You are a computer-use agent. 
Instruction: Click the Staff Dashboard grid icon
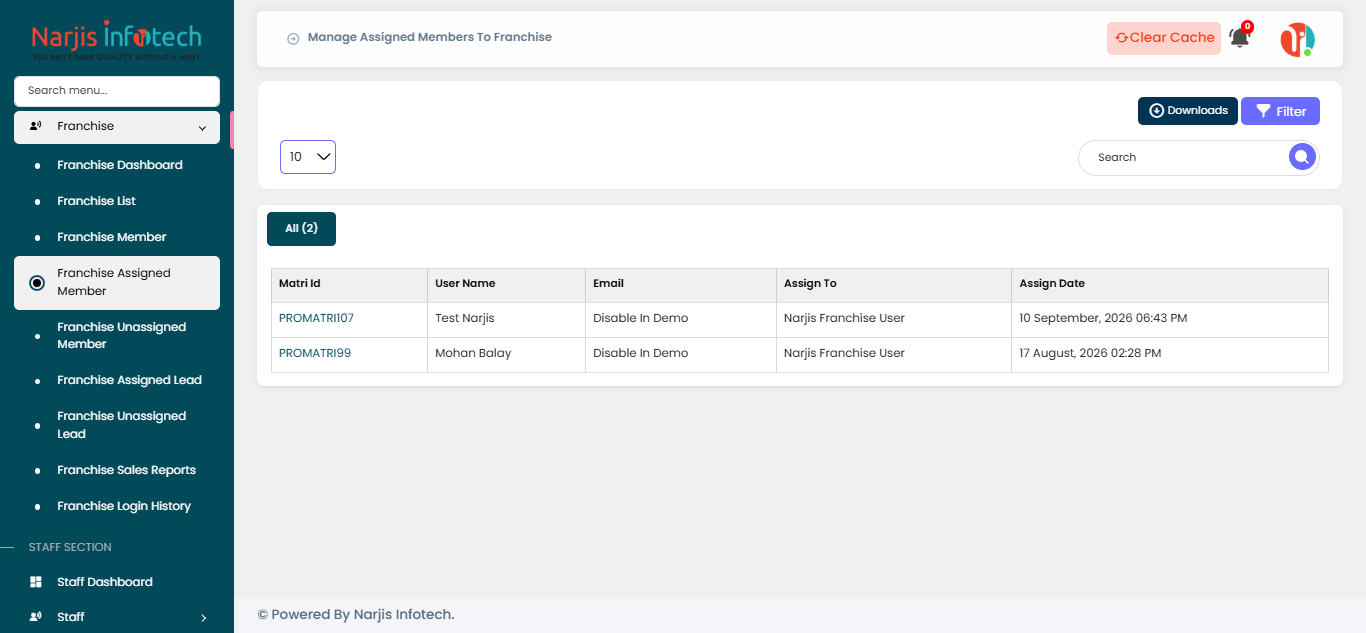point(36,582)
